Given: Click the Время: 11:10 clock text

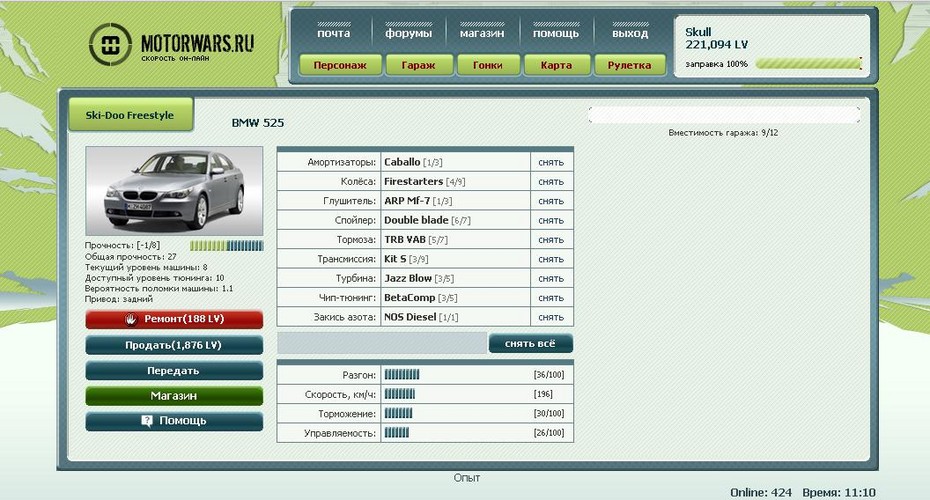Looking at the screenshot, I should coord(839,492).
